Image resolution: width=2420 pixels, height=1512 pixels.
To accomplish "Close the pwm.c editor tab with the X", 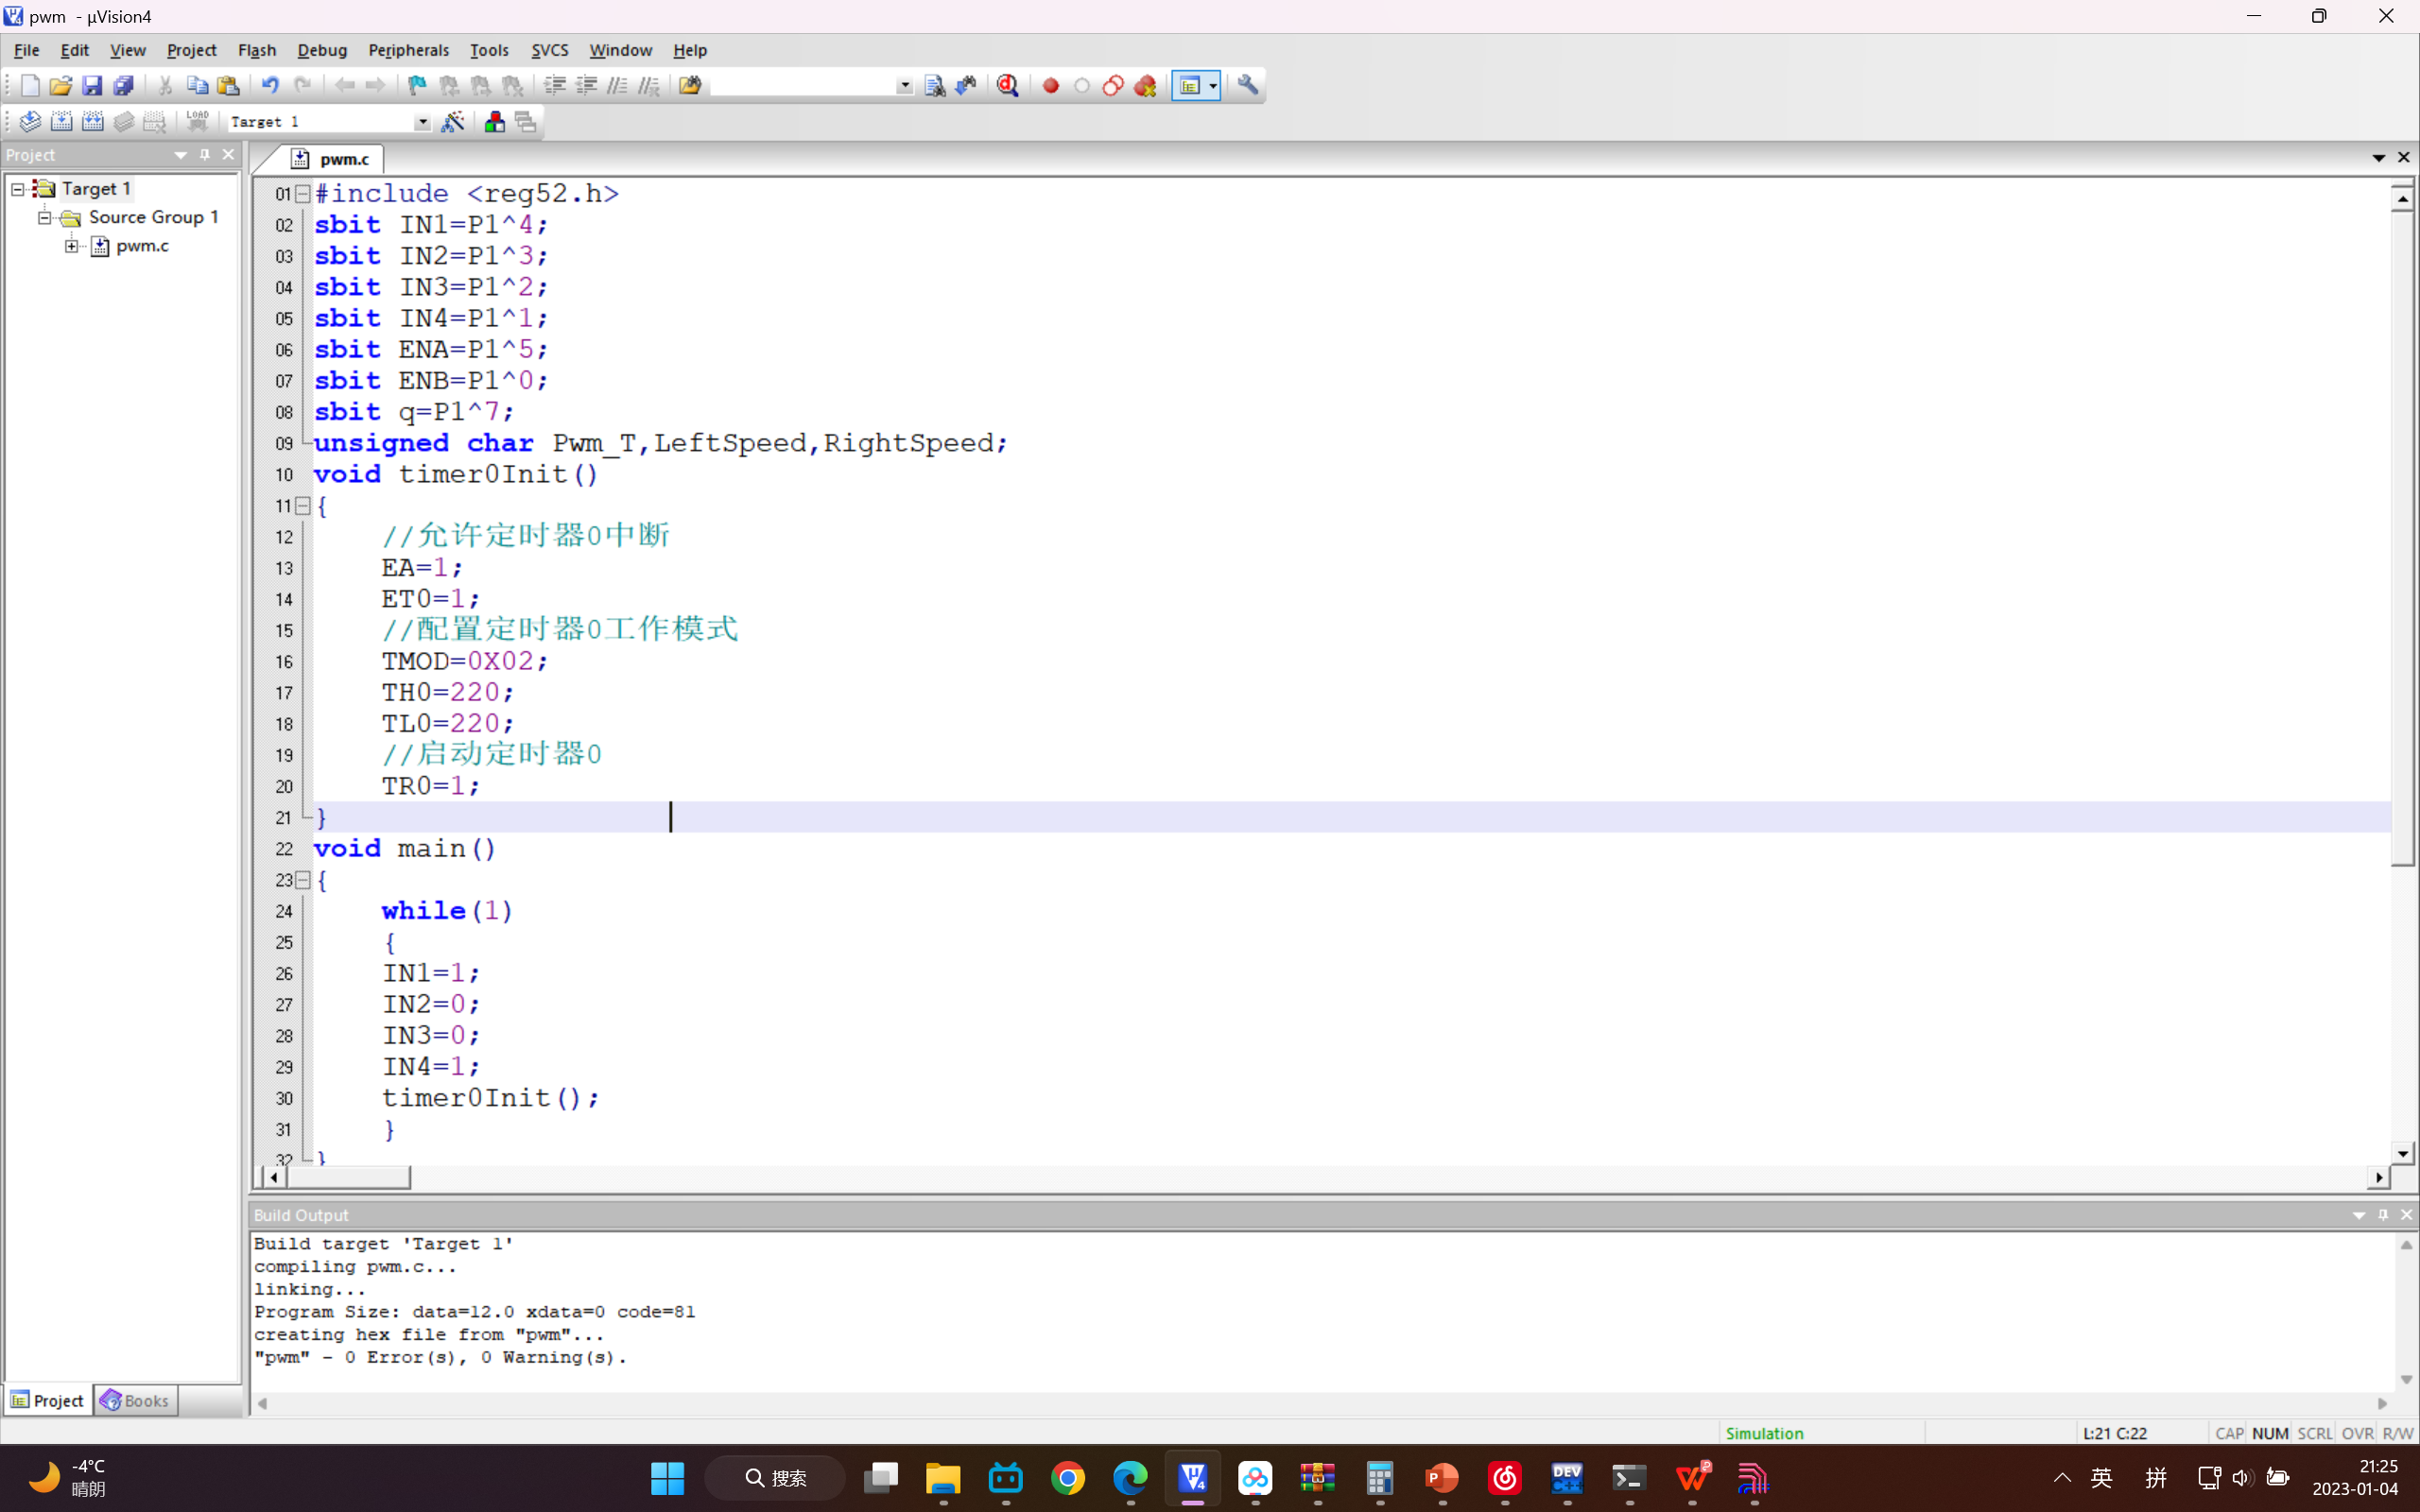I will [2404, 158].
